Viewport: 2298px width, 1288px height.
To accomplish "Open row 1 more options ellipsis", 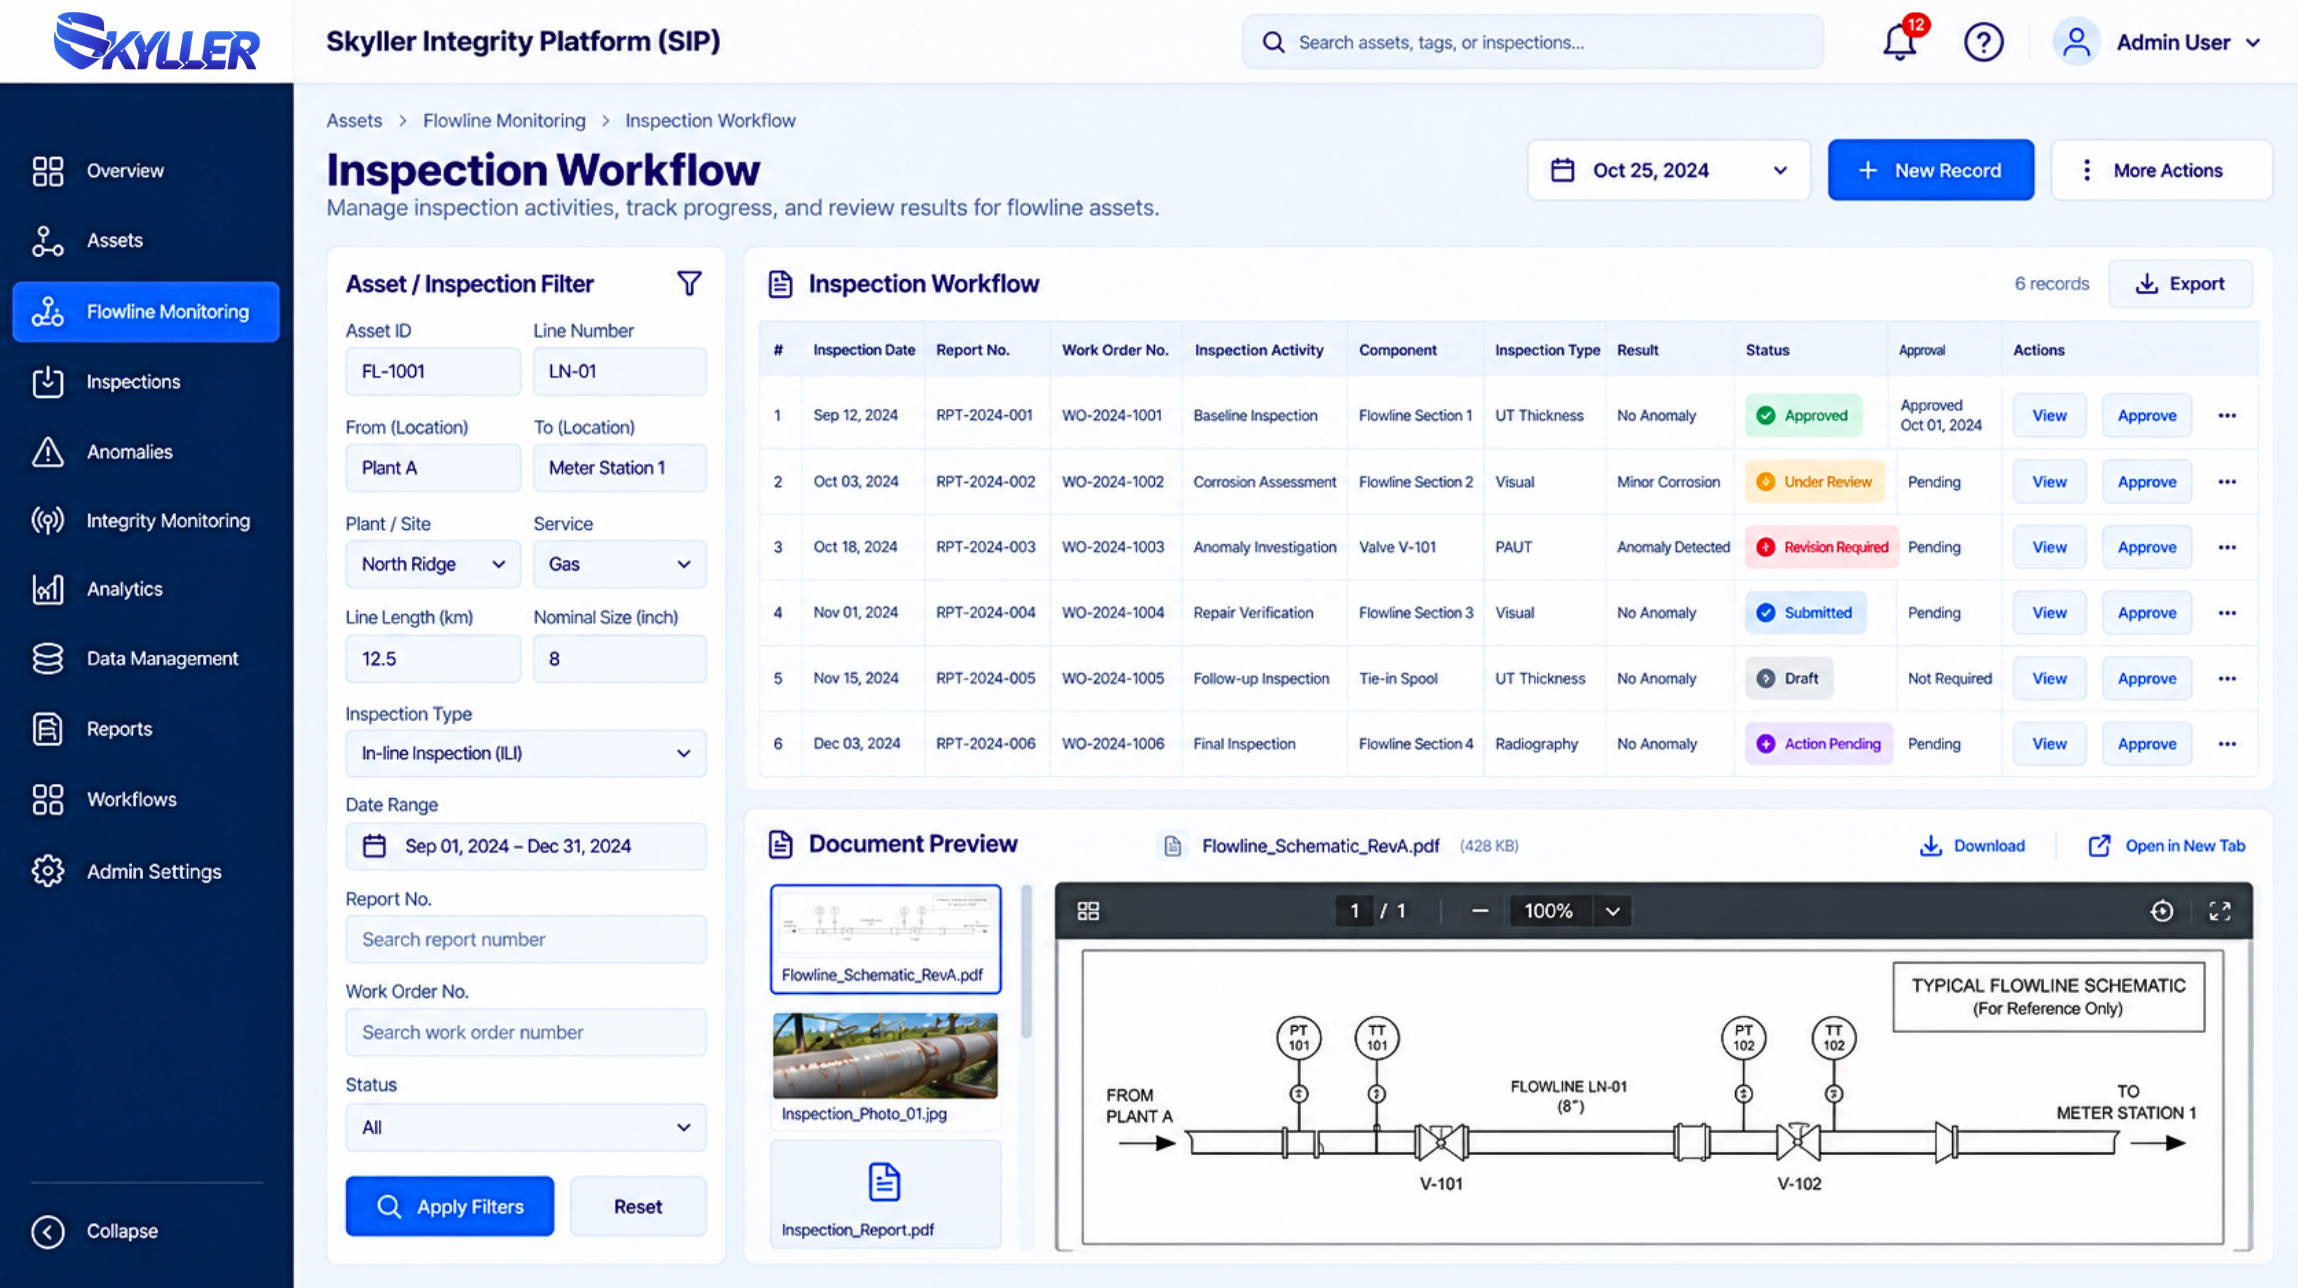I will point(2227,415).
